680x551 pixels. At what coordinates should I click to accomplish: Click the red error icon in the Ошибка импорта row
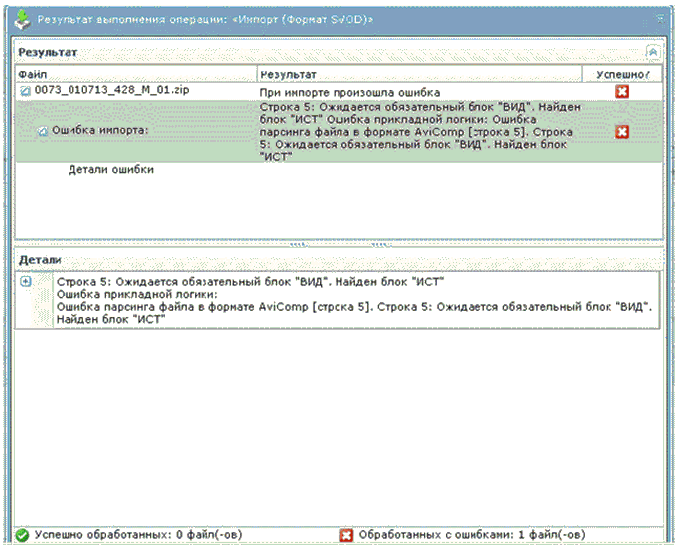622,131
